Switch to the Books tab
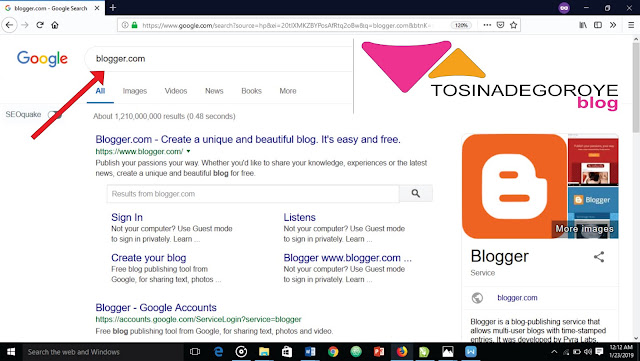The image size is (640, 361). coord(251,91)
